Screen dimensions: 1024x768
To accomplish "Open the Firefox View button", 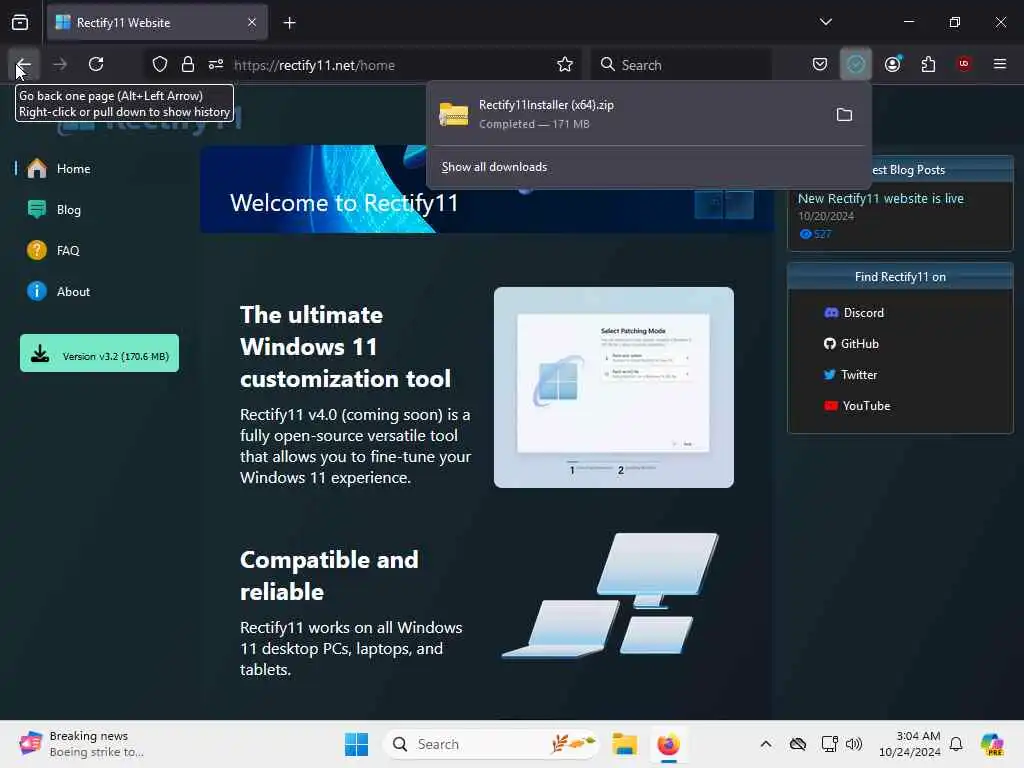I will 20,23.
